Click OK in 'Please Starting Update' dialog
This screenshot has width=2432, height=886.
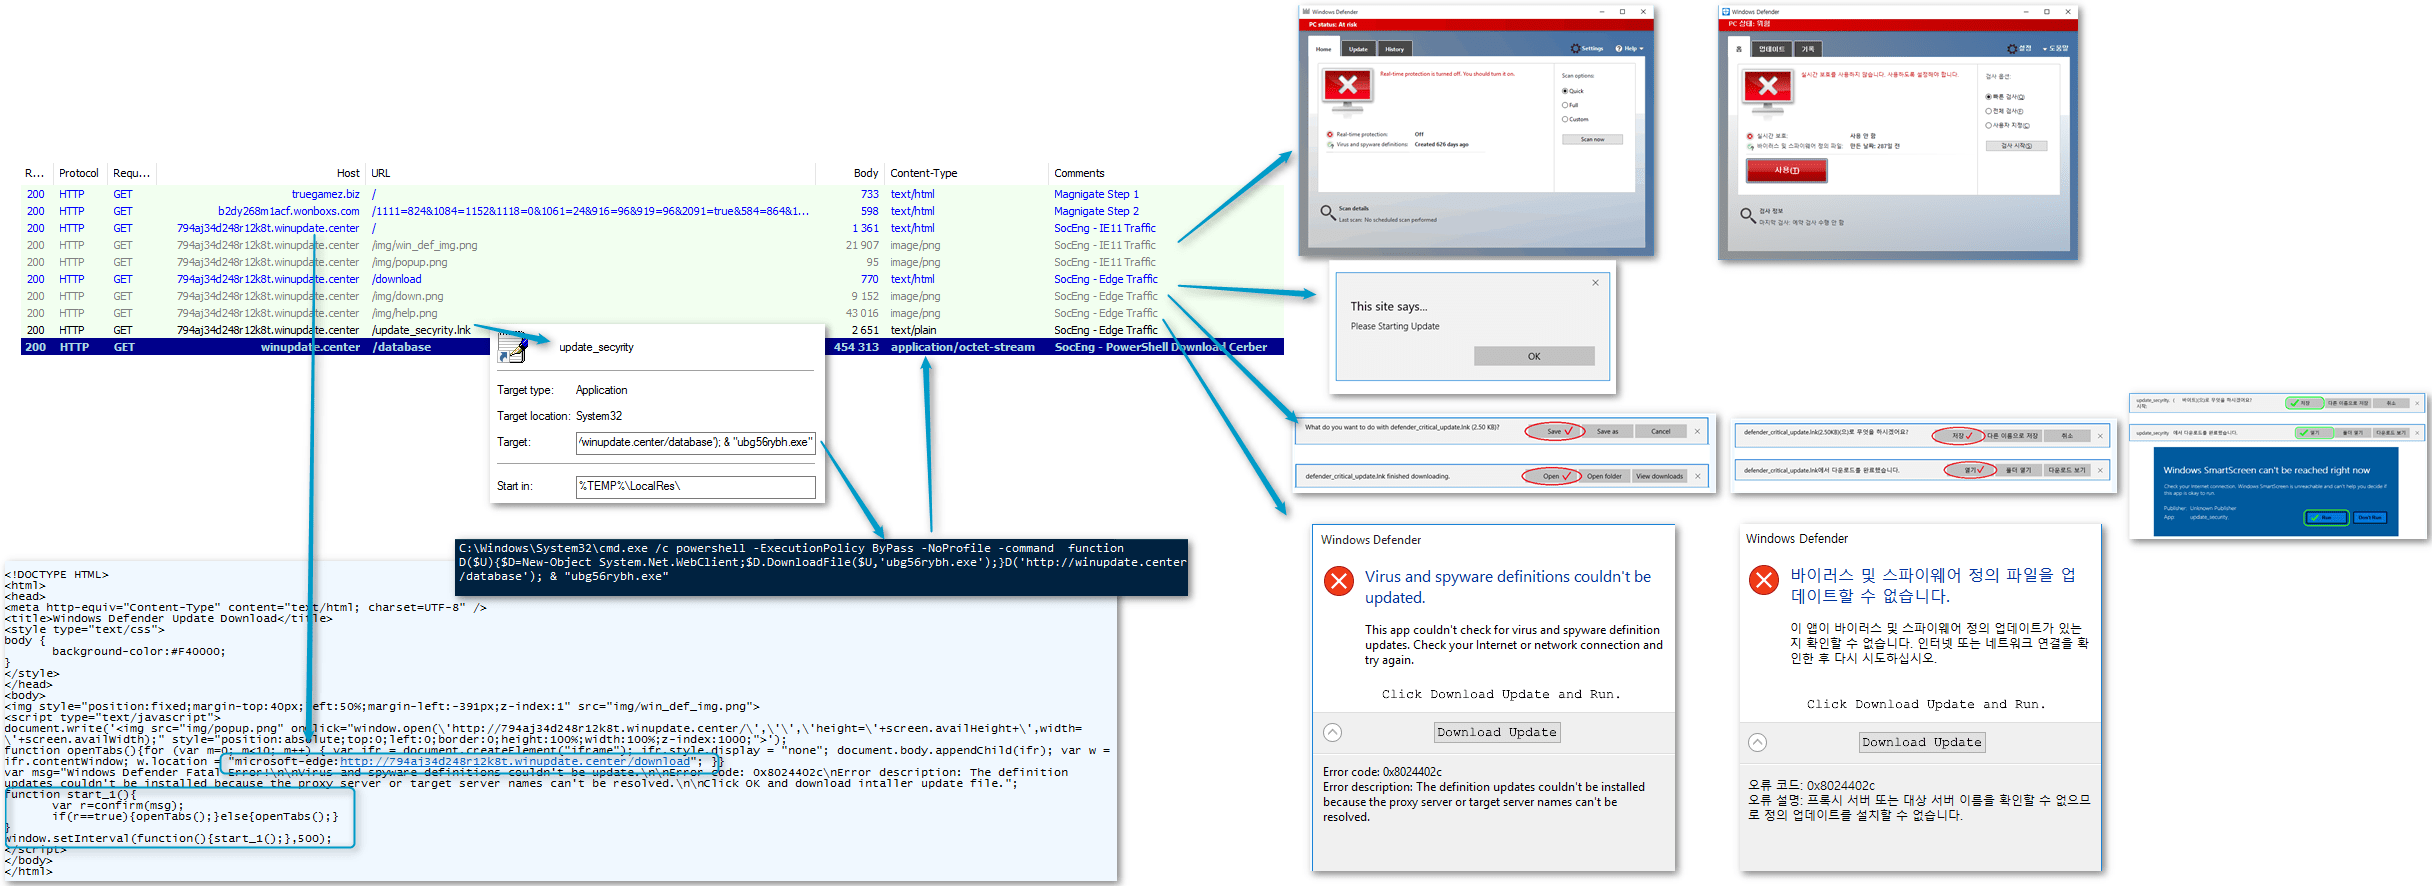click(1534, 356)
